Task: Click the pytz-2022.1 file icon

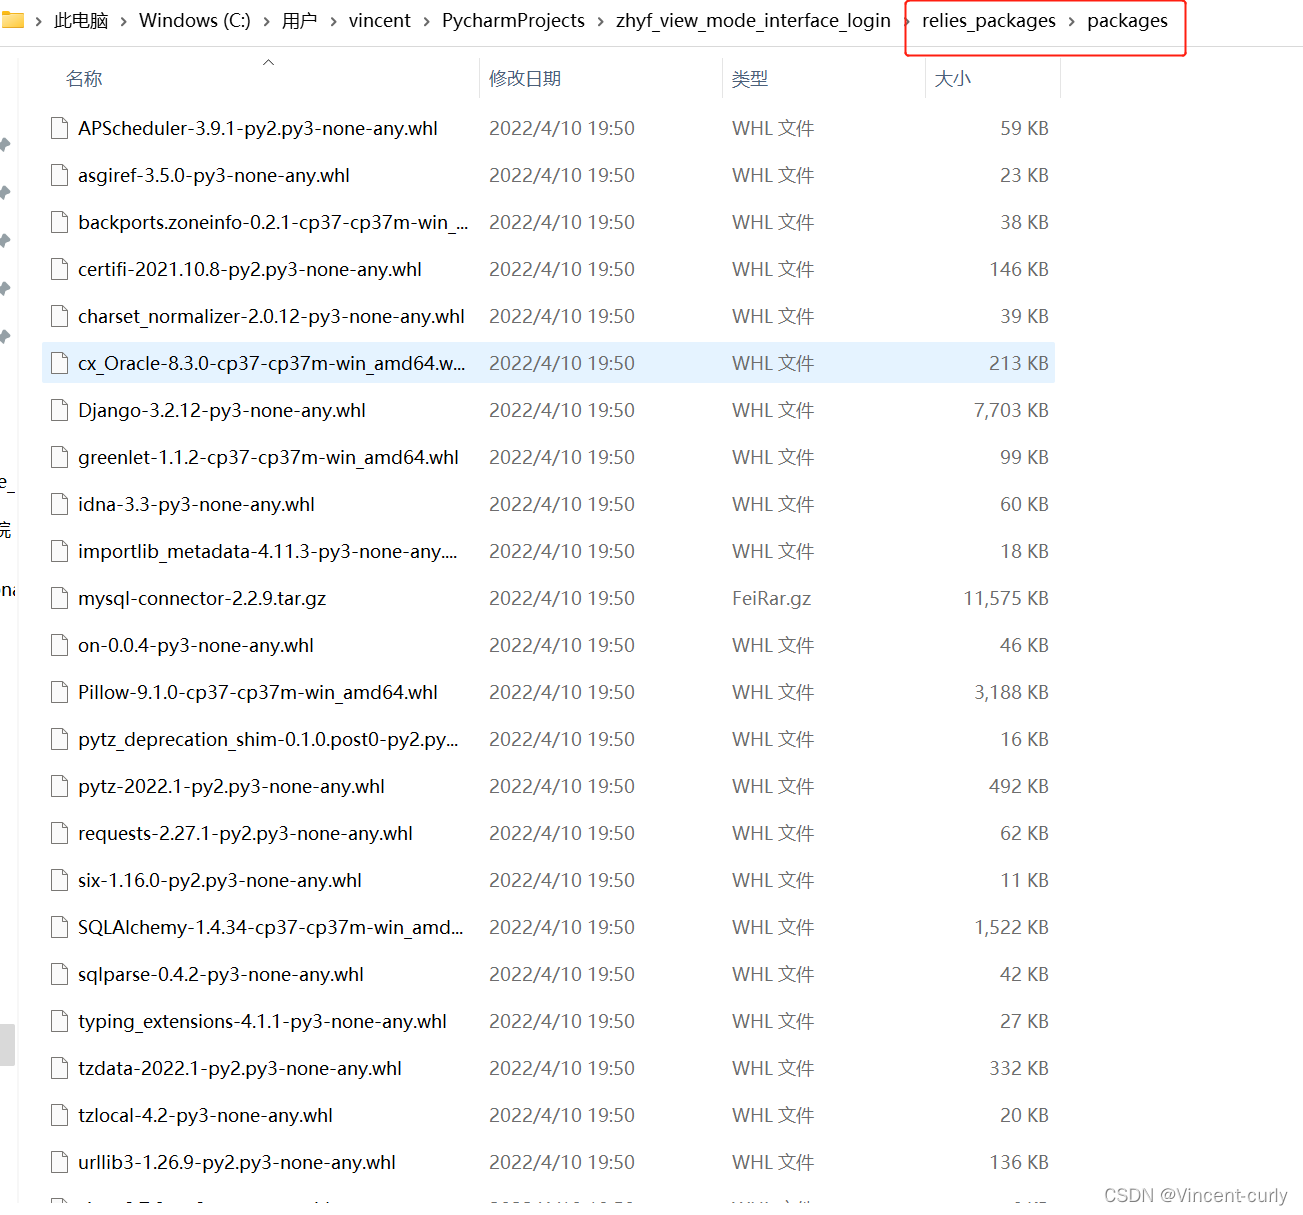Action: (x=60, y=786)
